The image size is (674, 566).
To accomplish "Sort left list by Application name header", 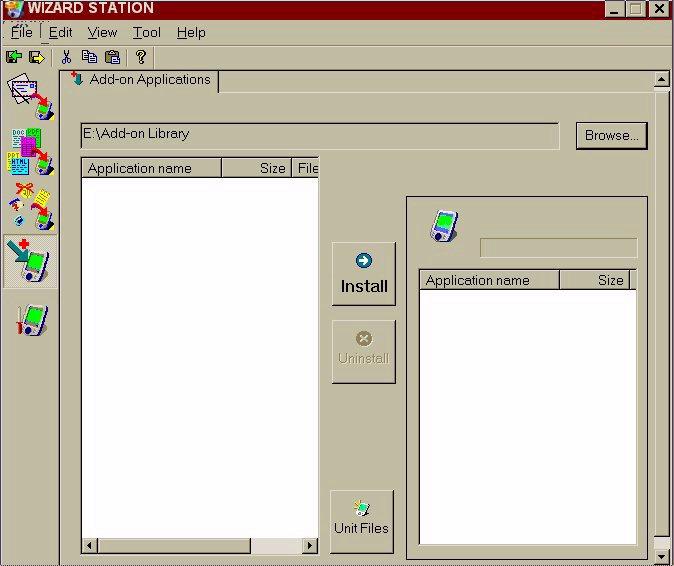I will [x=151, y=168].
